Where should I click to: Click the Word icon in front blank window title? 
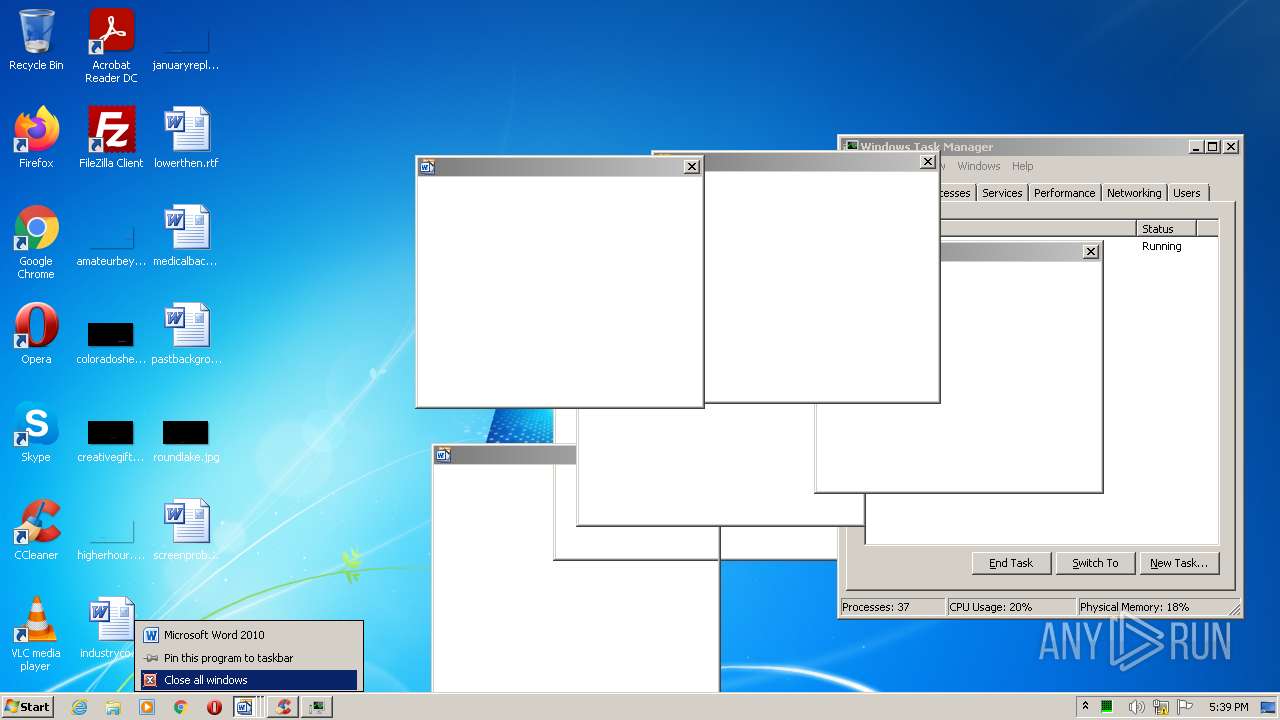(427, 167)
